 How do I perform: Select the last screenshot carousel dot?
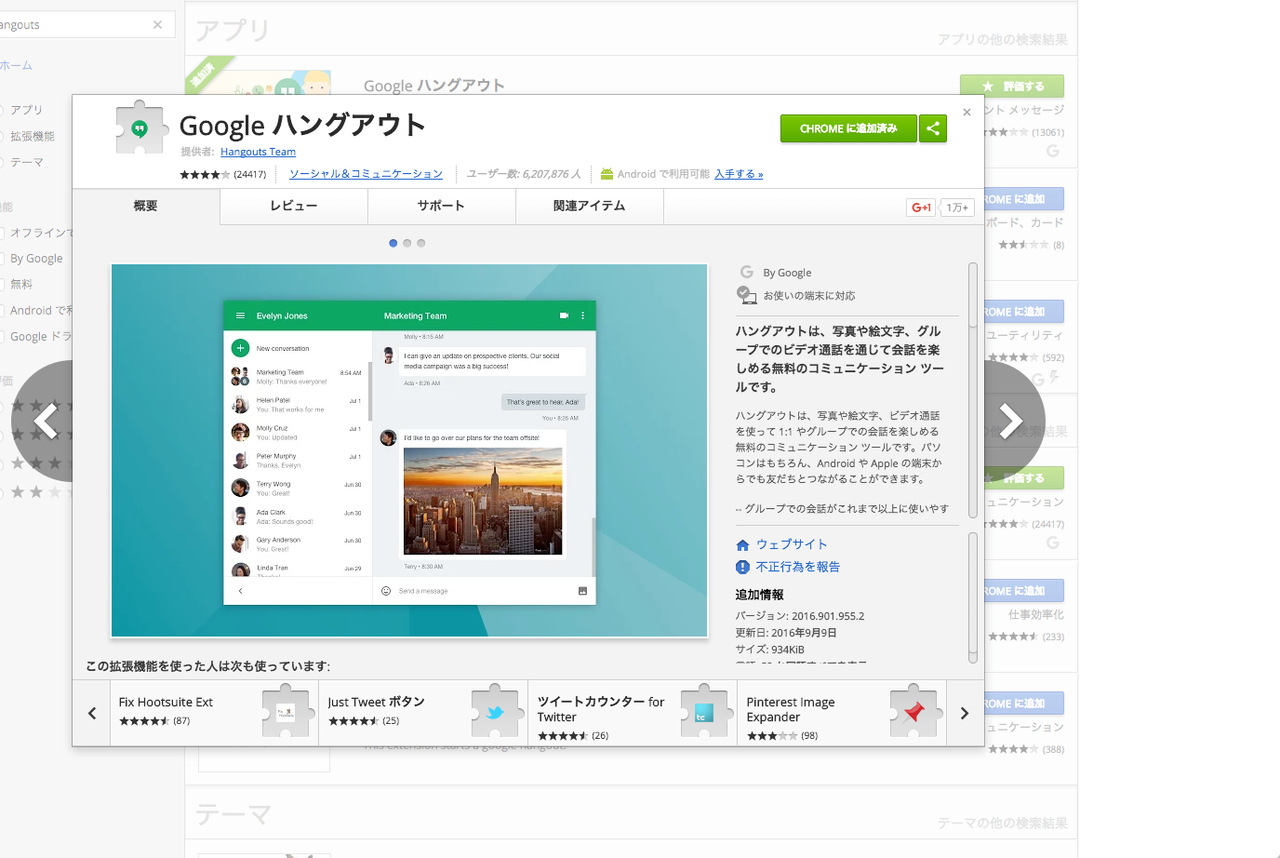click(421, 243)
